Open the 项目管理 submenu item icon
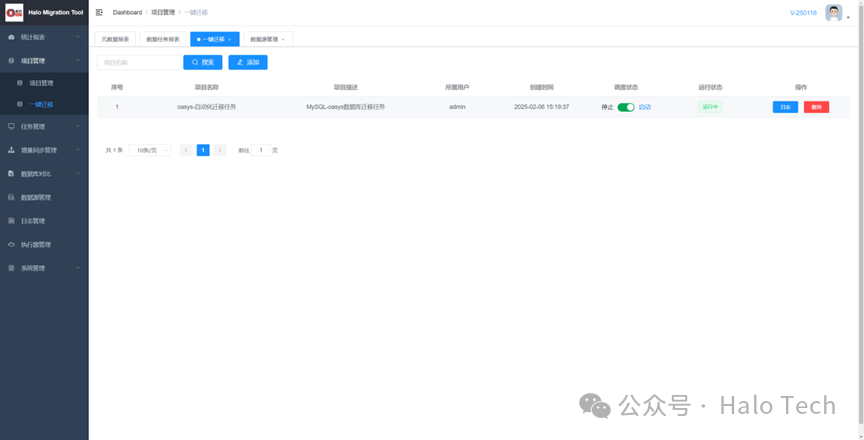 coord(20,83)
